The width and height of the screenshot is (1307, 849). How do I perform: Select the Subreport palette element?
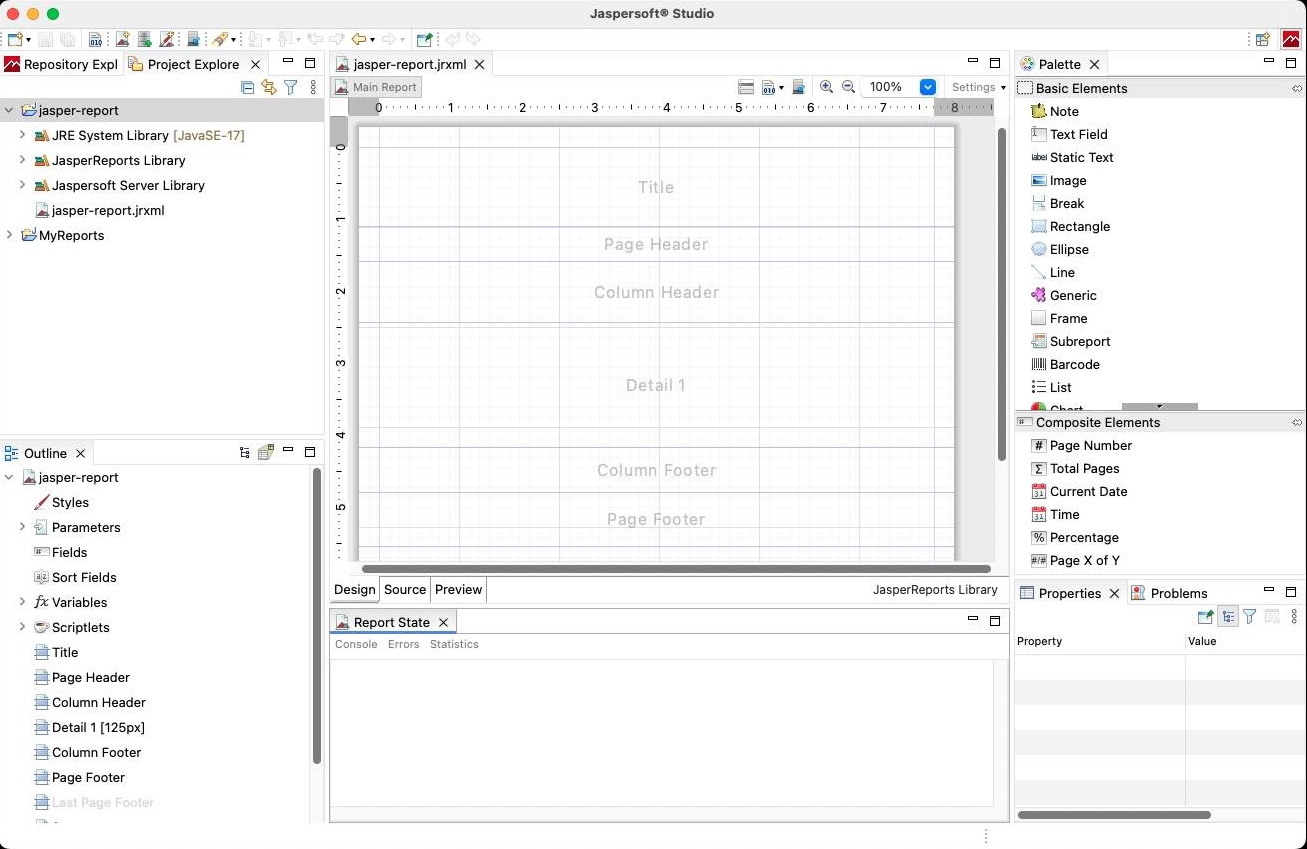1070,341
